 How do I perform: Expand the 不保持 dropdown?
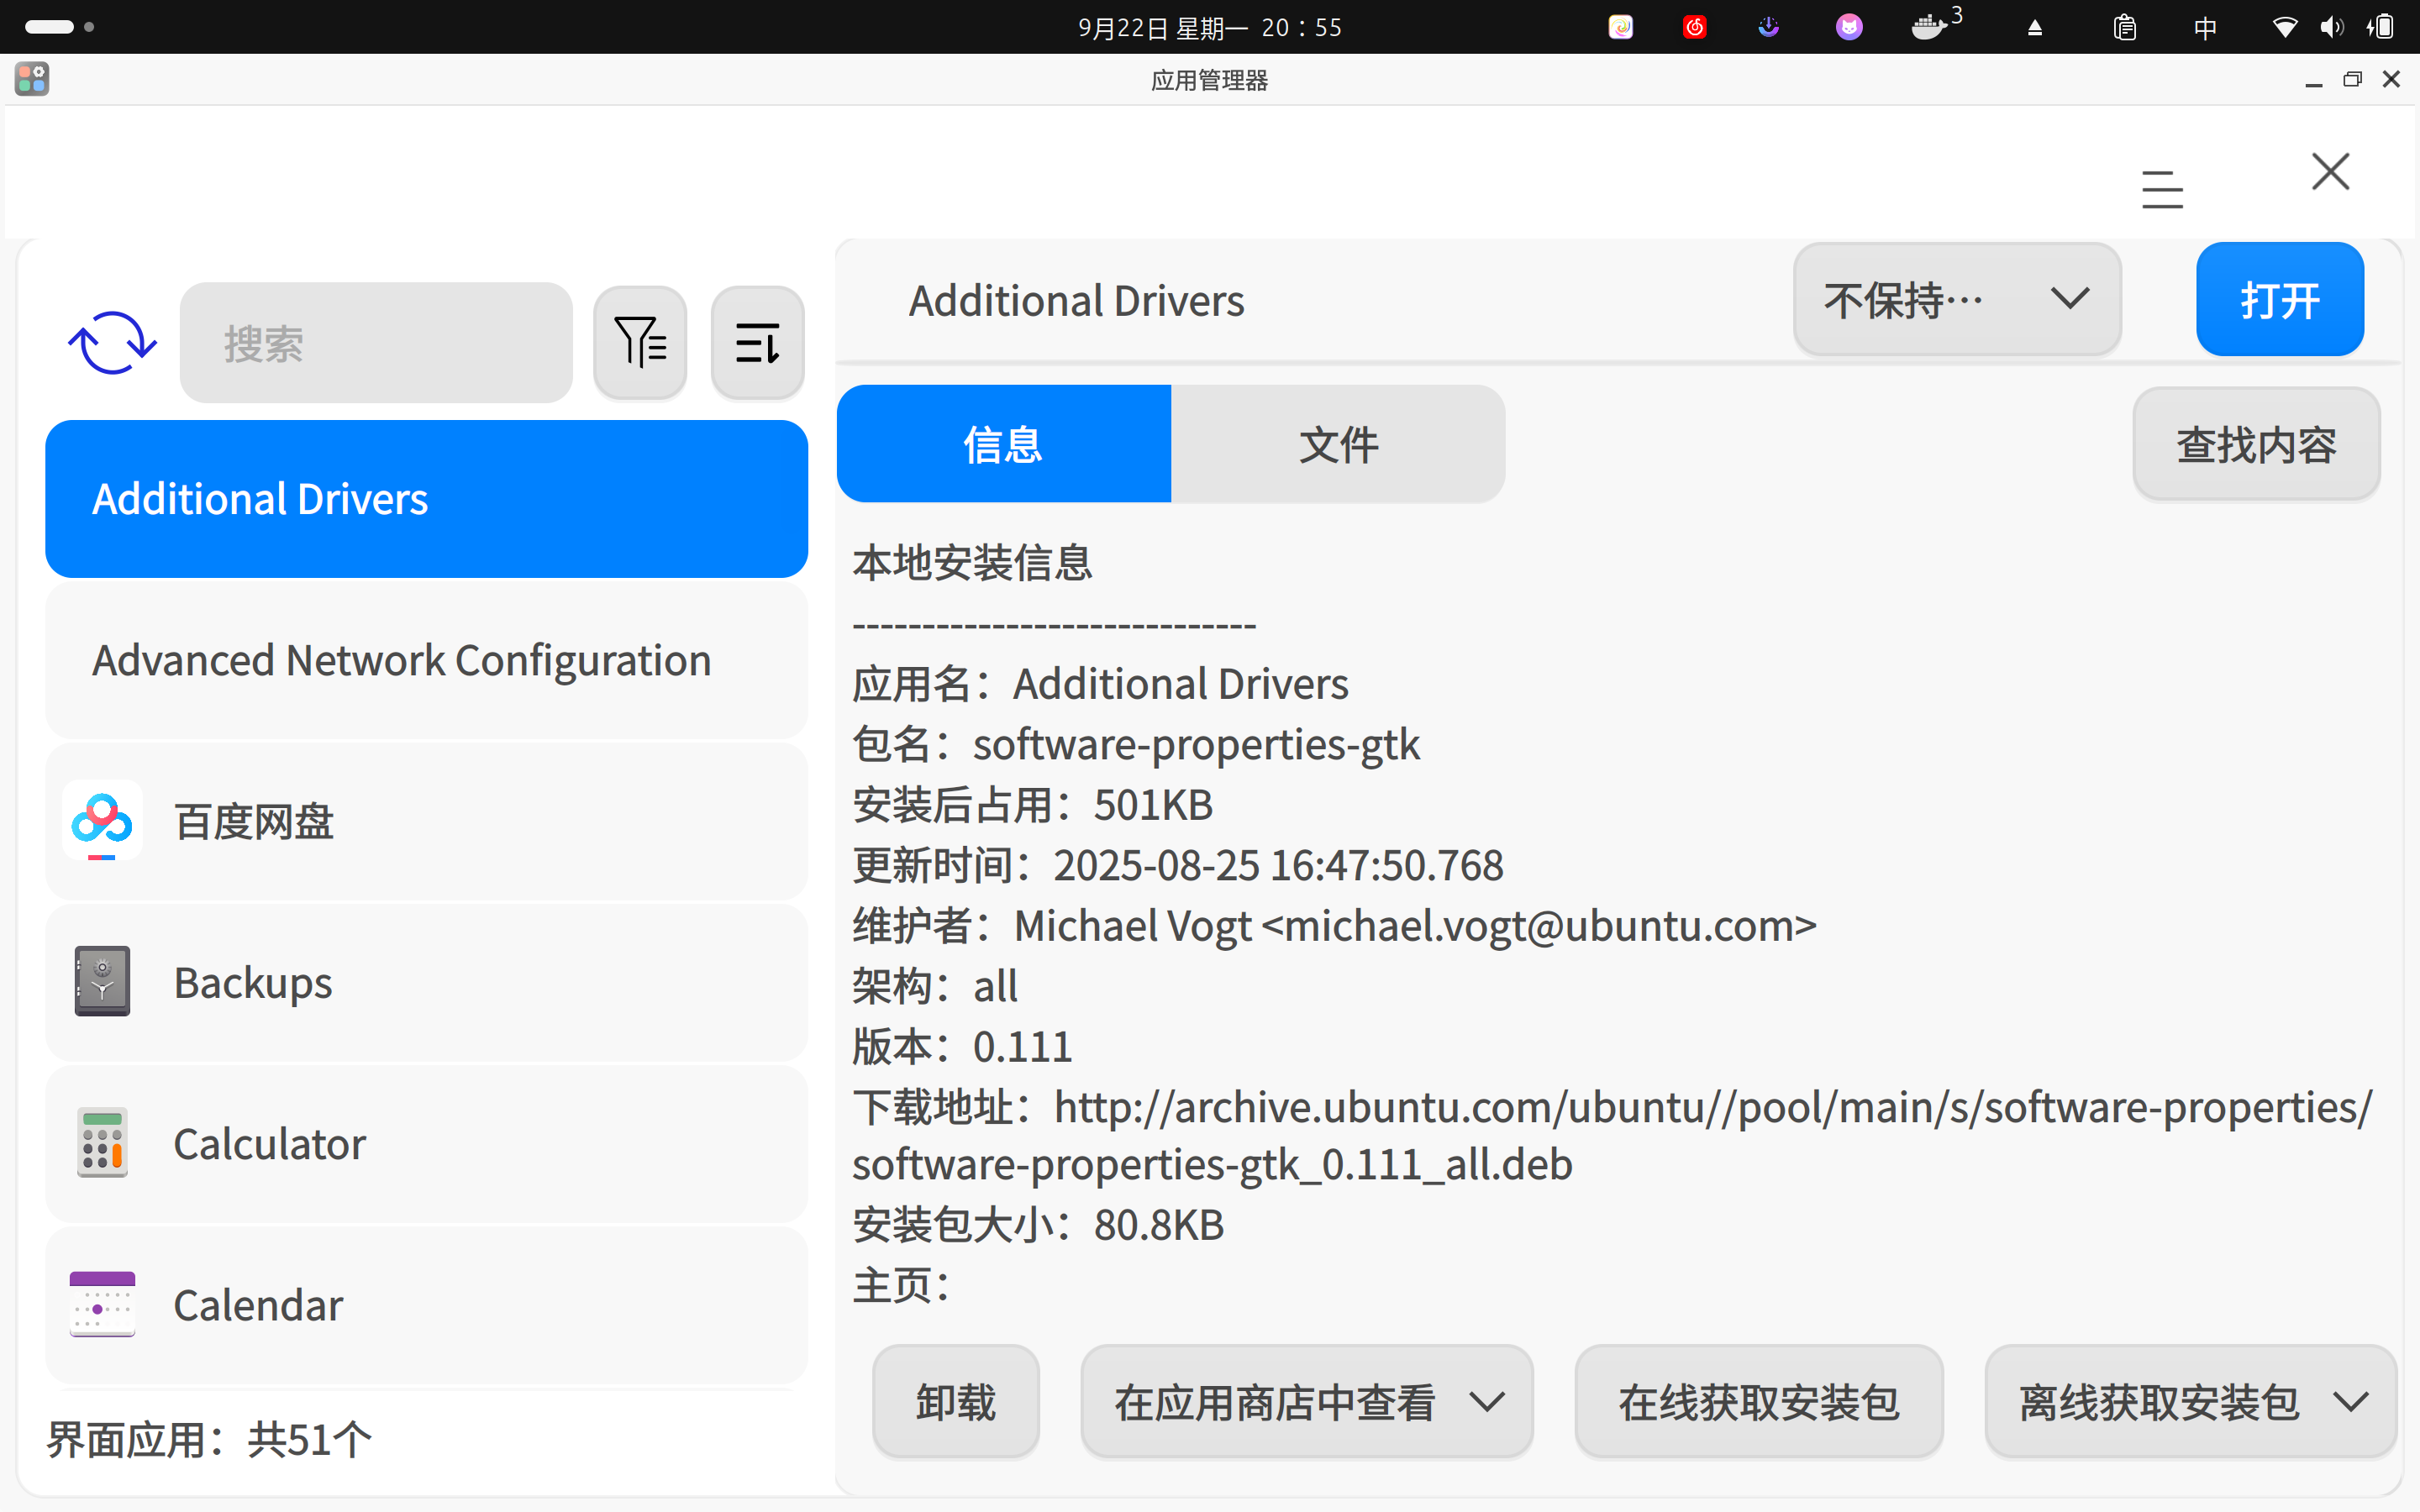[x=1956, y=299]
